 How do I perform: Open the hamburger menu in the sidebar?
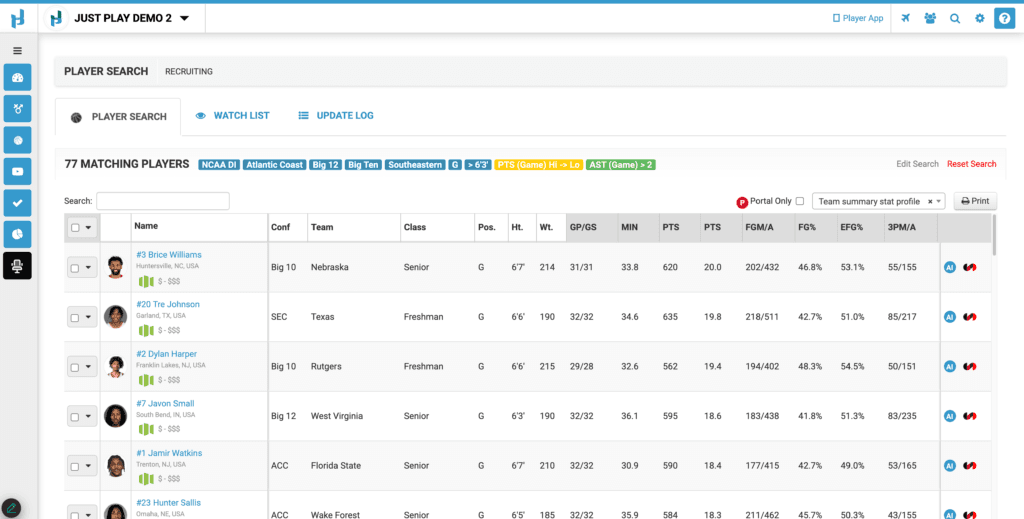coord(18,50)
